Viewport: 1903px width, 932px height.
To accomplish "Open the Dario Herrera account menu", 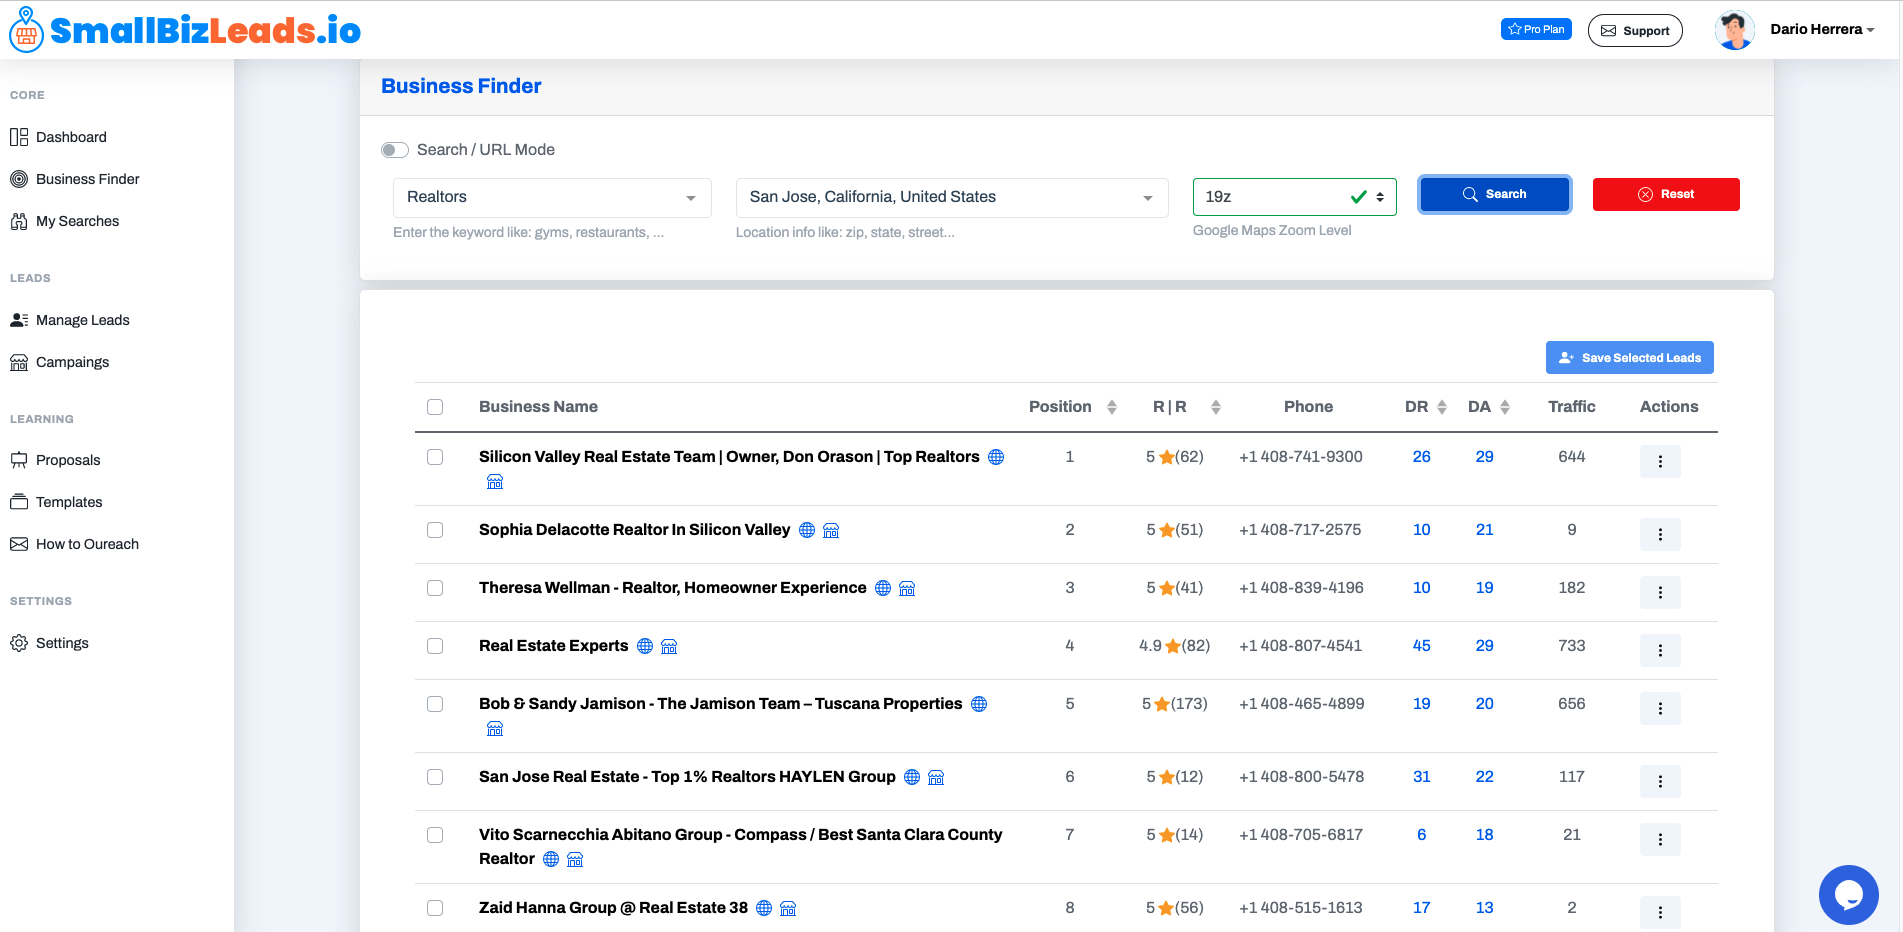I will [1822, 29].
